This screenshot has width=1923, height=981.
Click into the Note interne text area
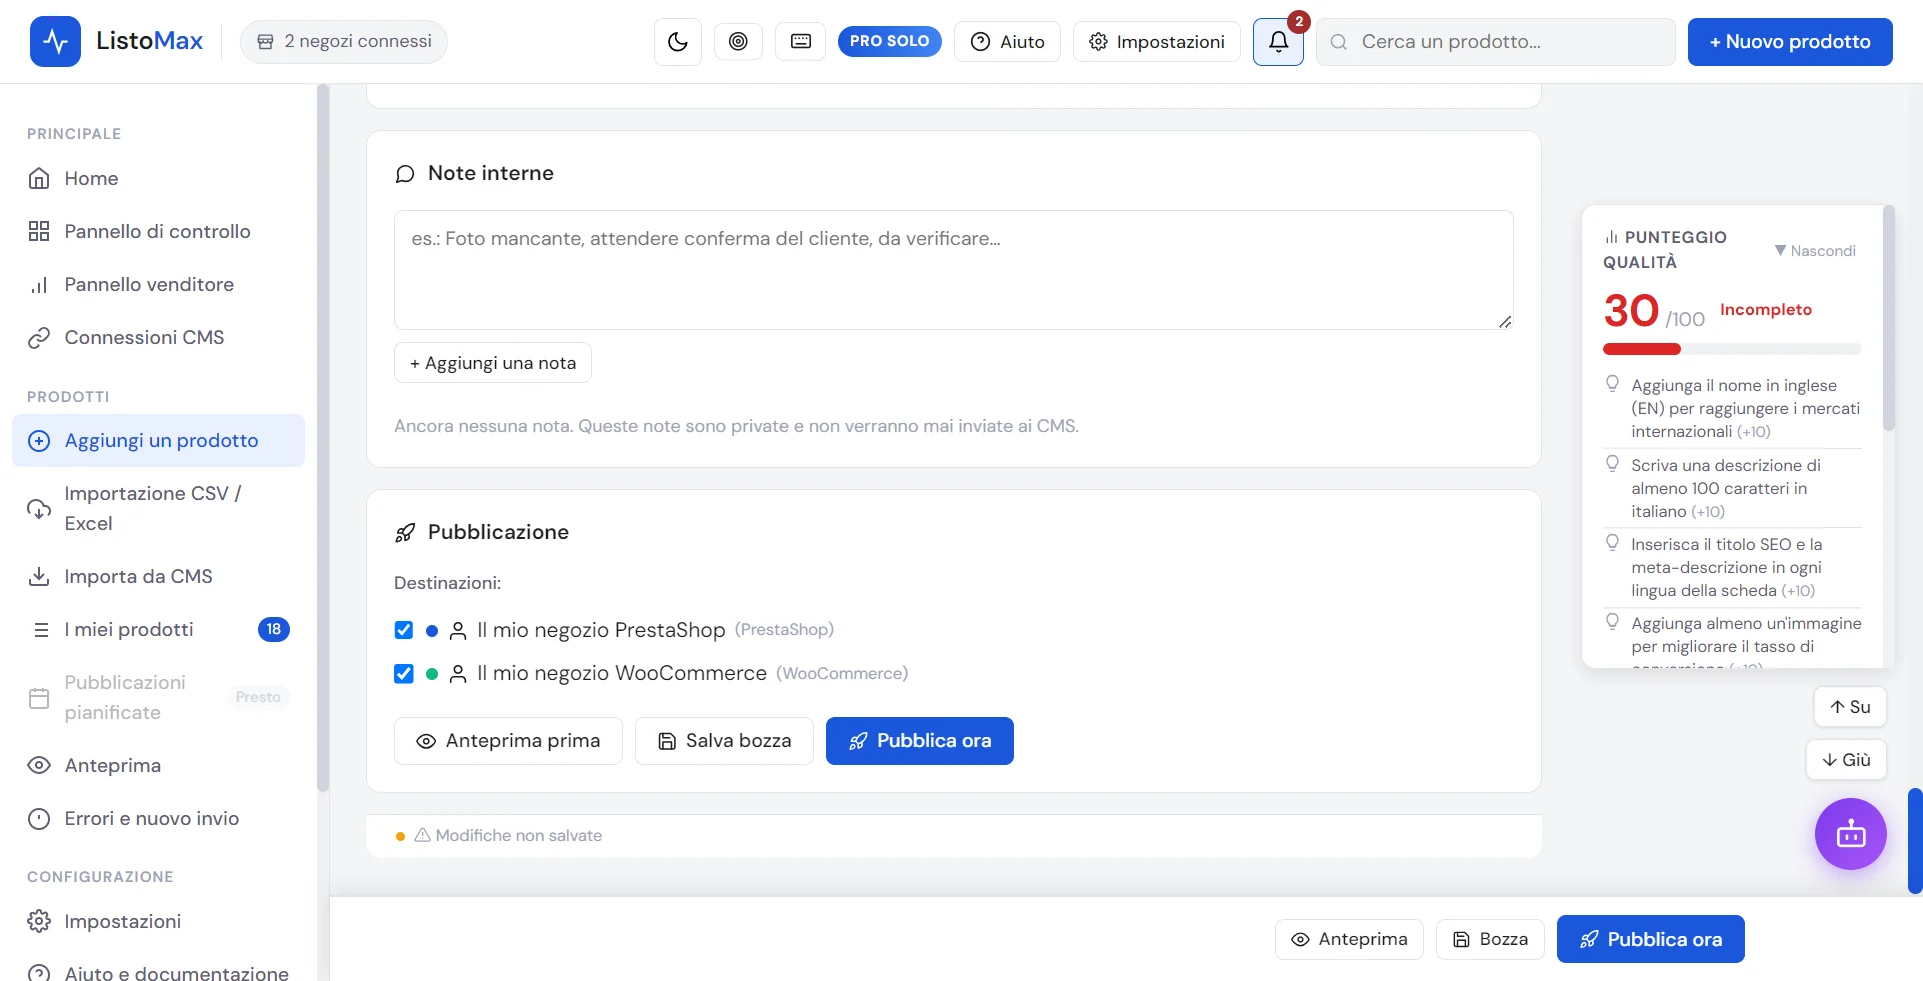(954, 270)
